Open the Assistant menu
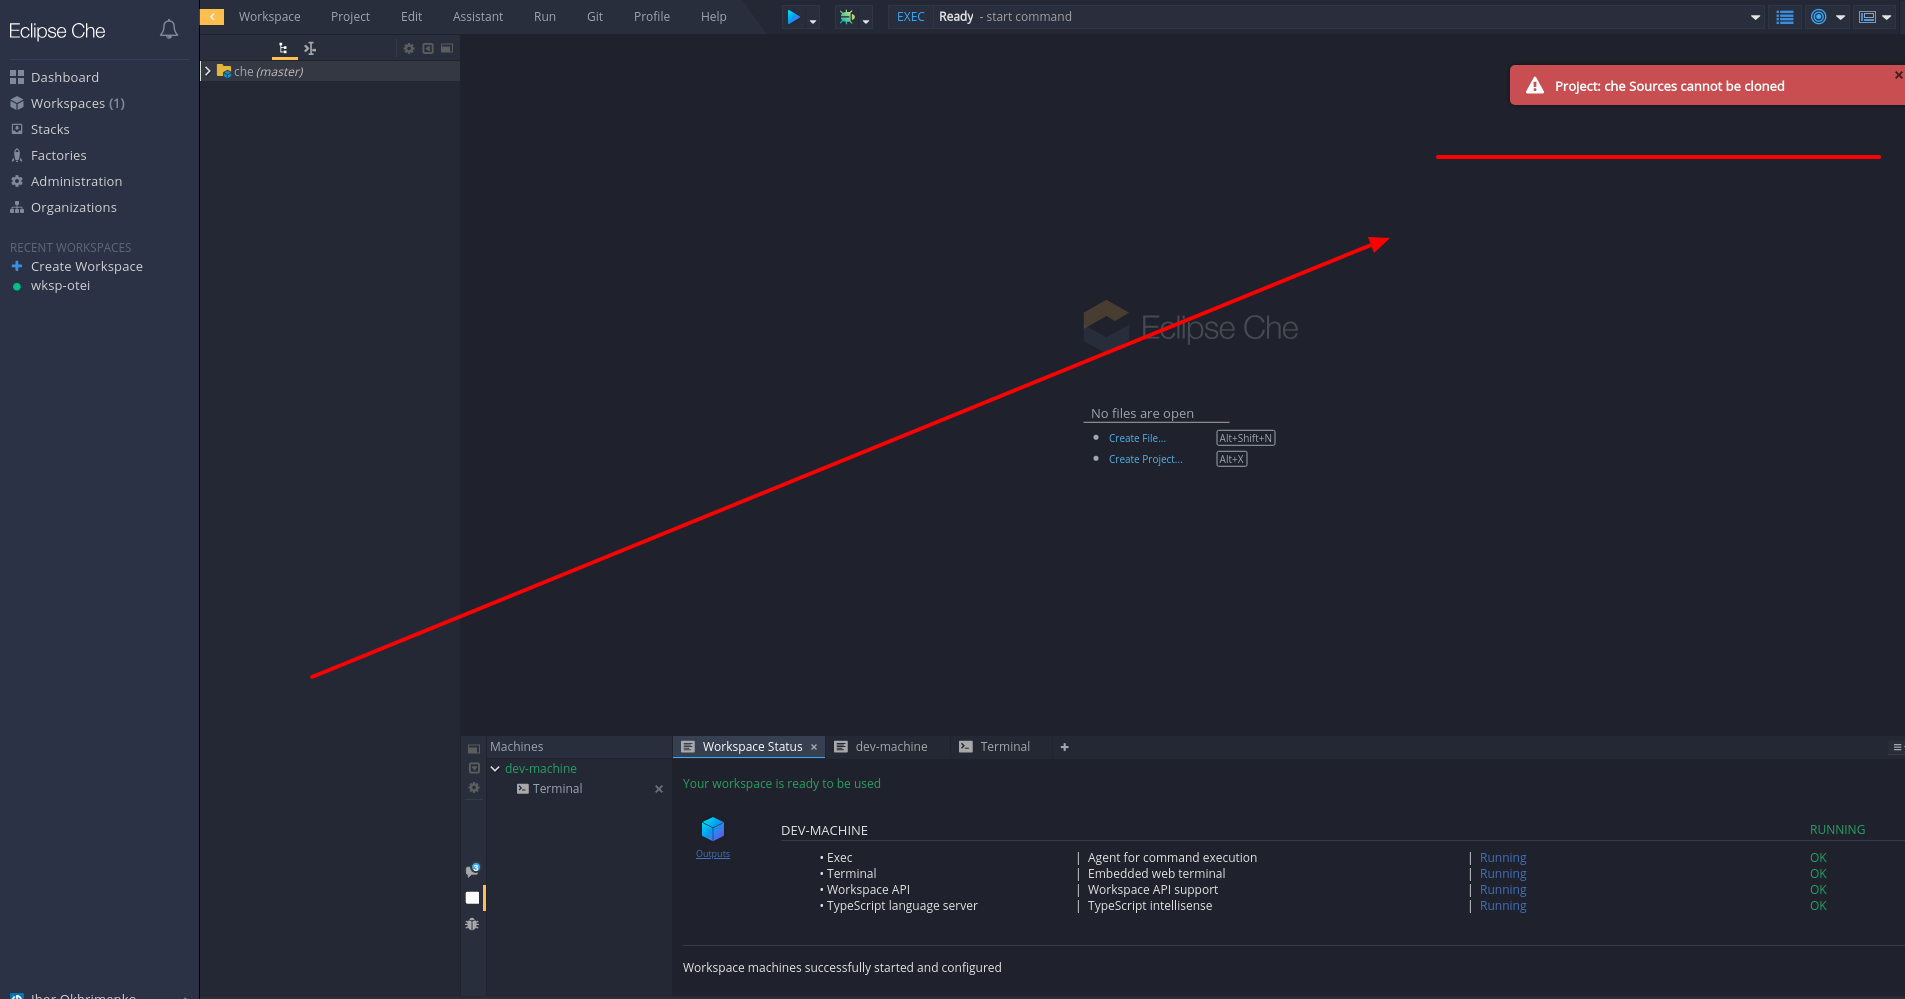 pyautogui.click(x=478, y=17)
